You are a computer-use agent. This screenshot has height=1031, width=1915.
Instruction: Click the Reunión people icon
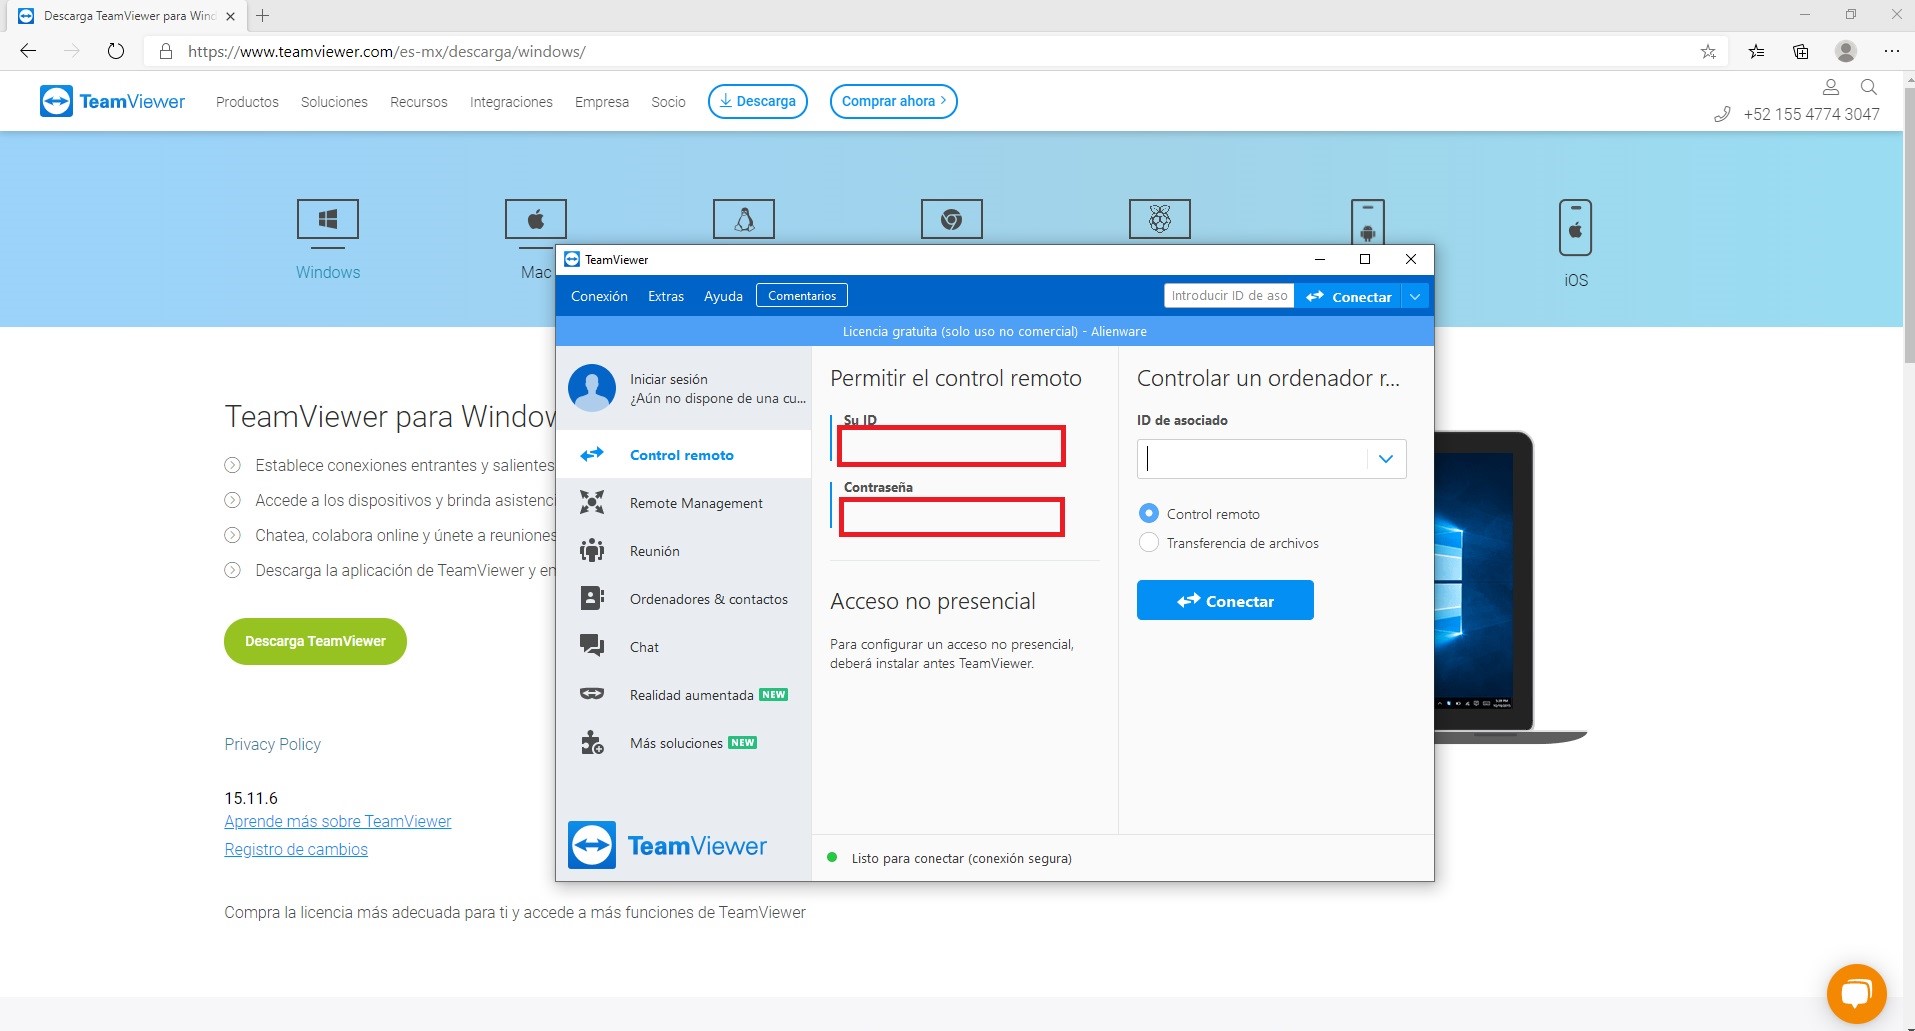(592, 550)
